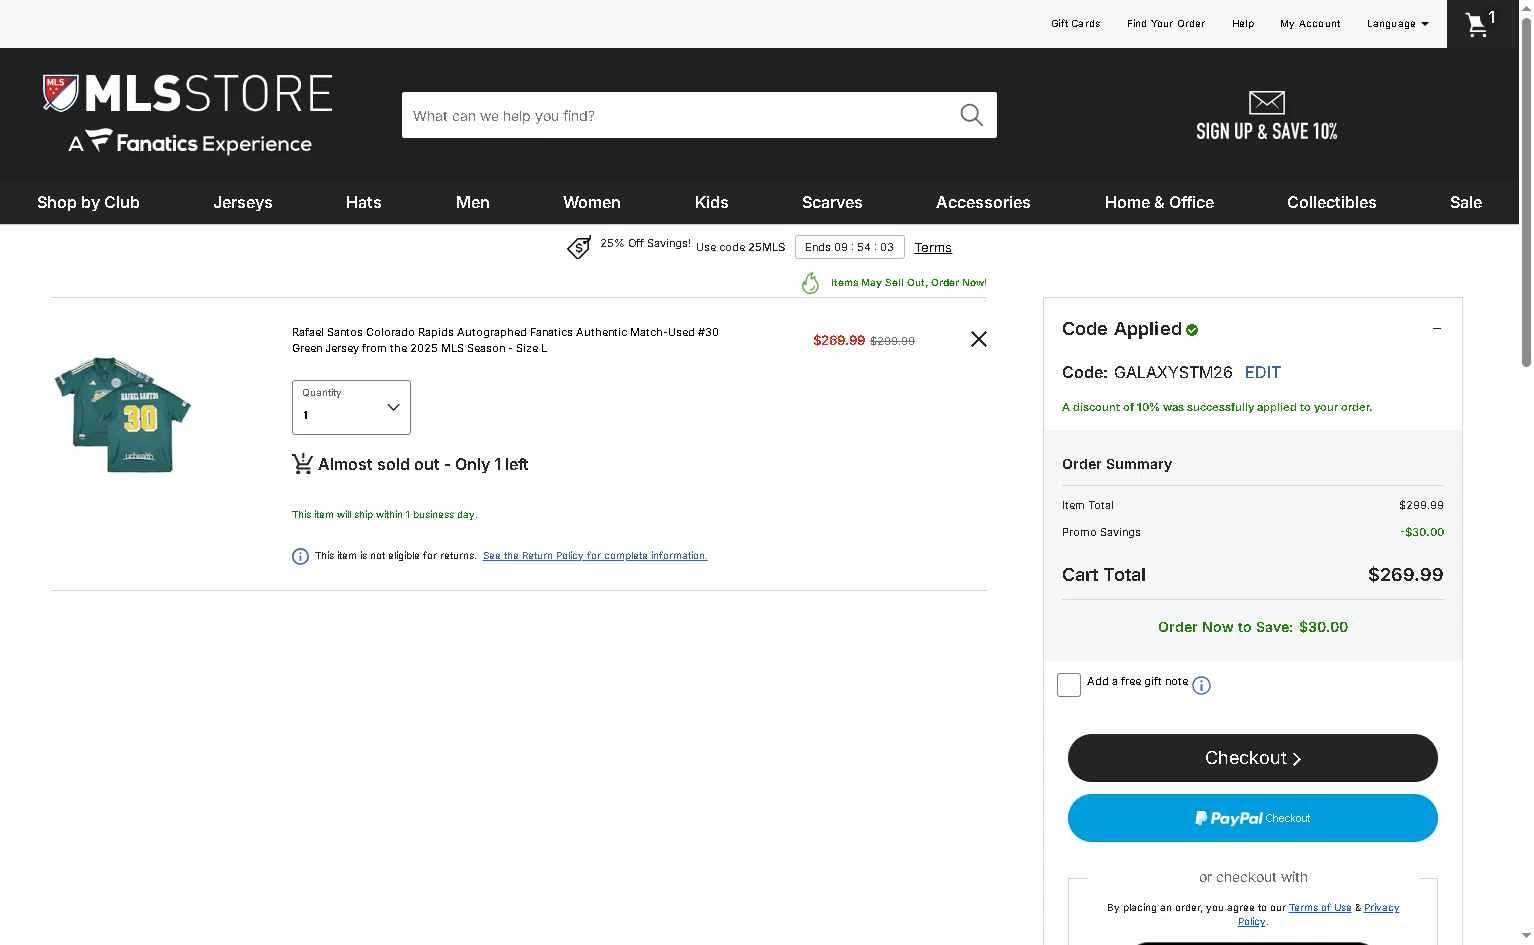
Task: Click Sign Up & Save 10% text
Action: click(1267, 131)
